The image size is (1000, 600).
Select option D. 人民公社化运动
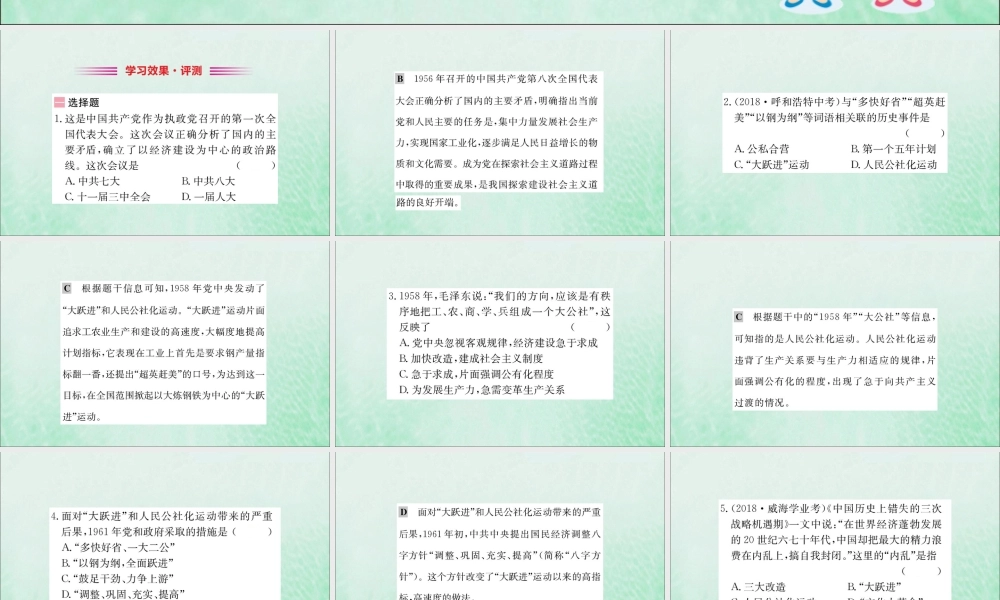[893, 165]
